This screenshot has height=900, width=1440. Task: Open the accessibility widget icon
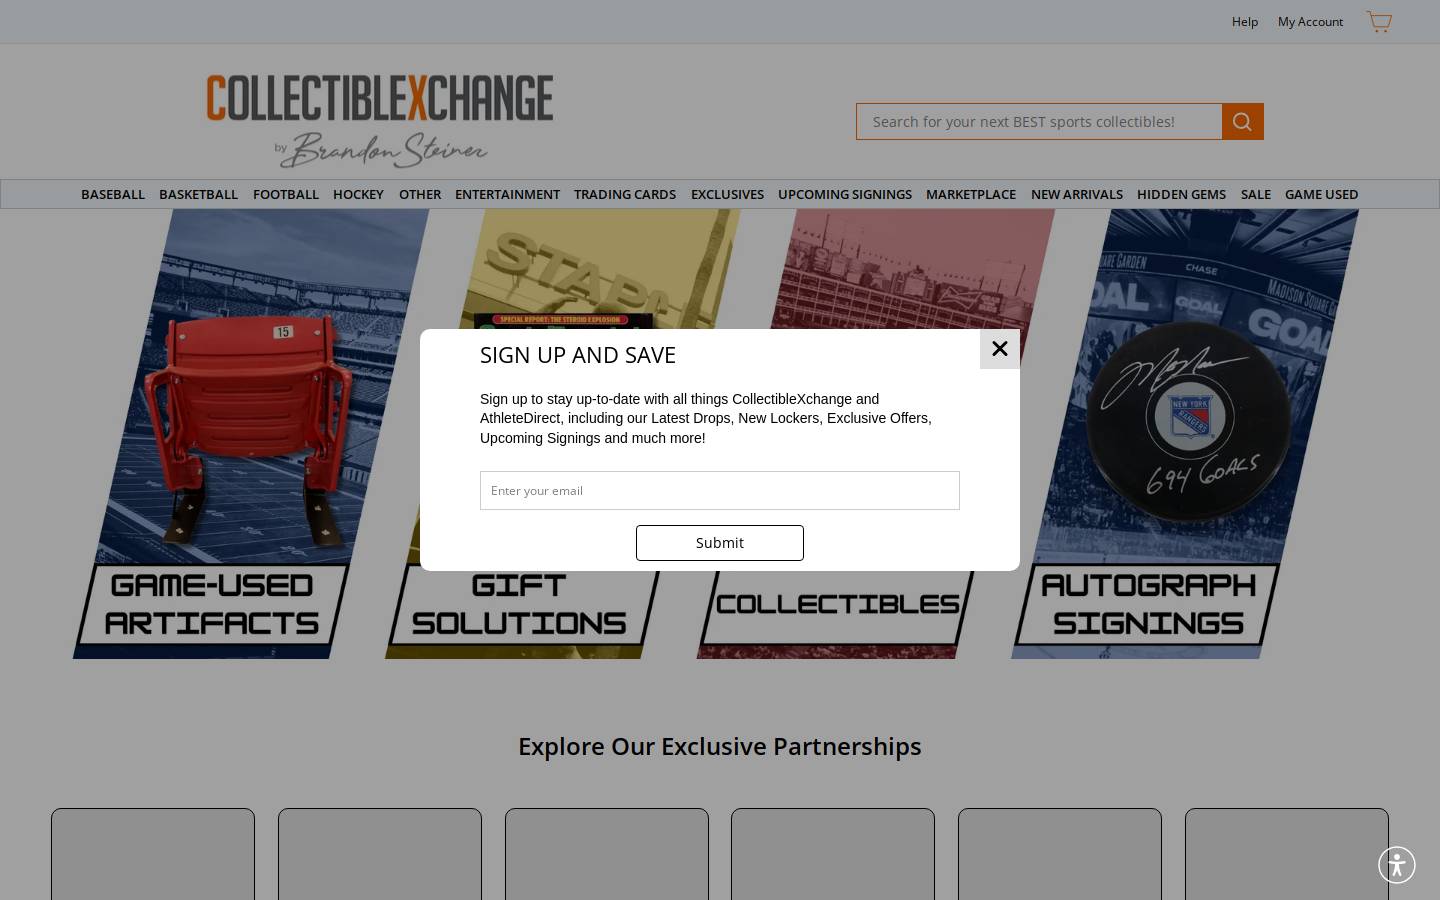[x=1397, y=865]
